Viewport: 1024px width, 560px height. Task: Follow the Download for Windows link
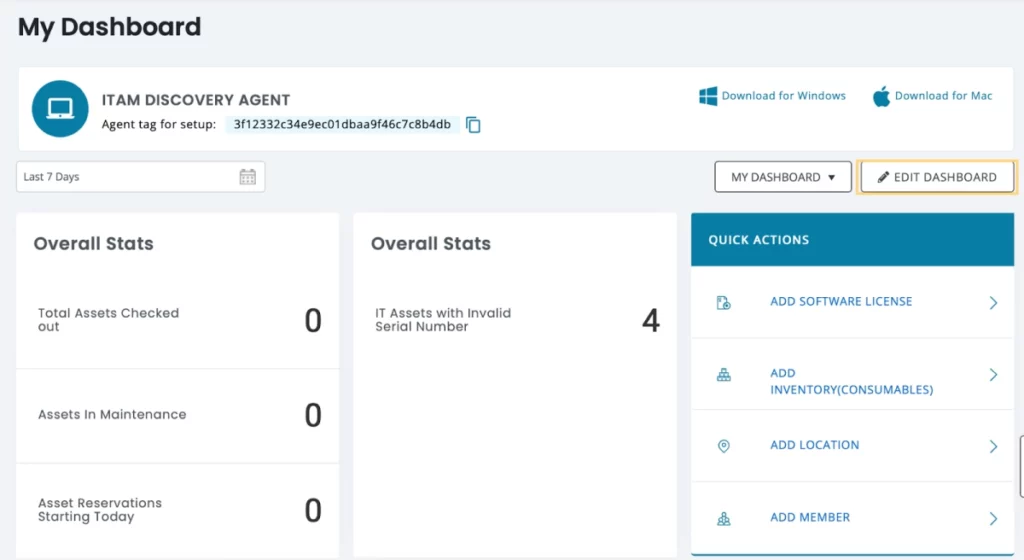coord(783,96)
